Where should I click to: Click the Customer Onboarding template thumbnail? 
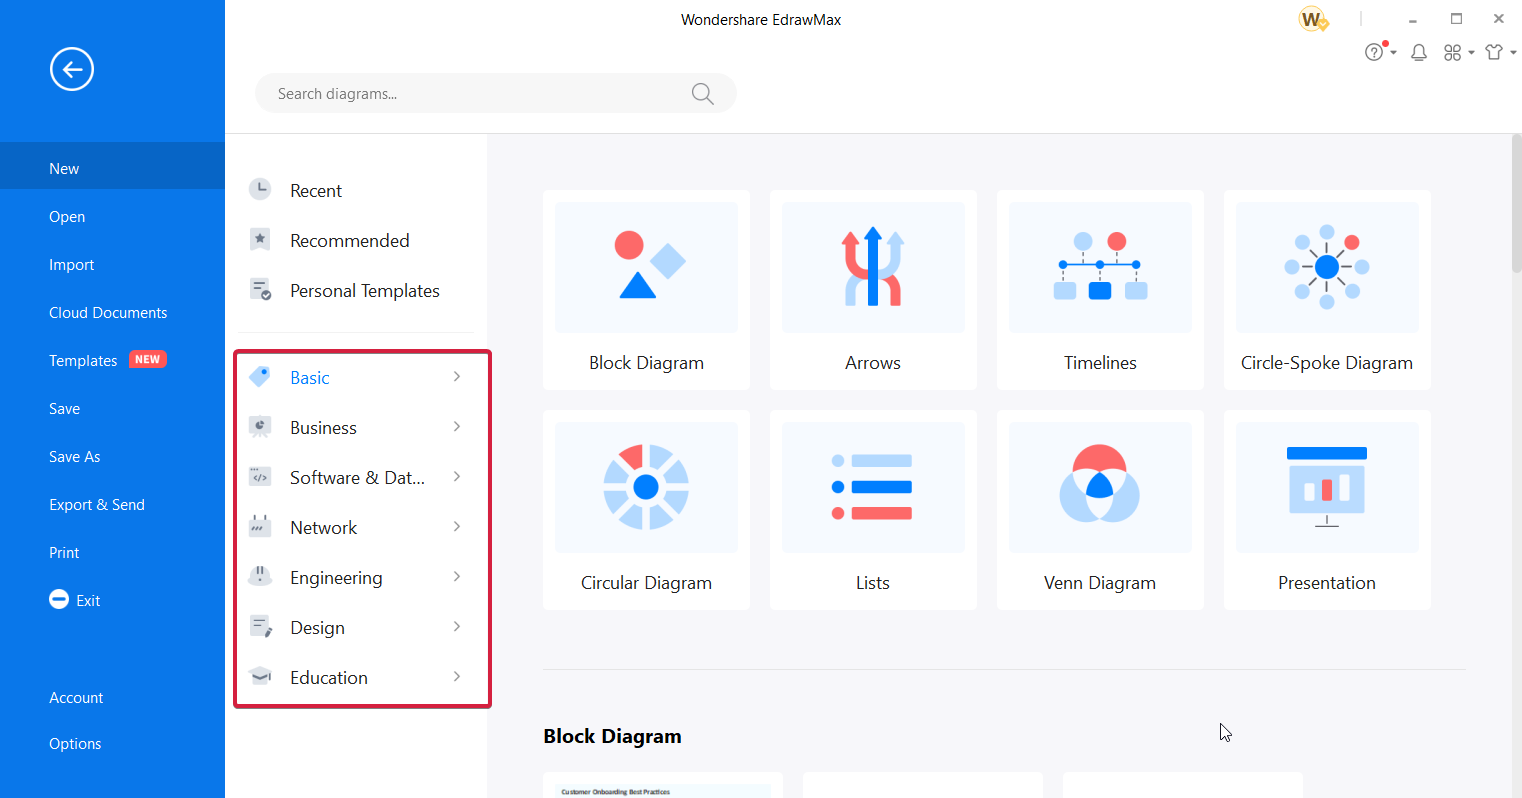(x=663, y=785)
